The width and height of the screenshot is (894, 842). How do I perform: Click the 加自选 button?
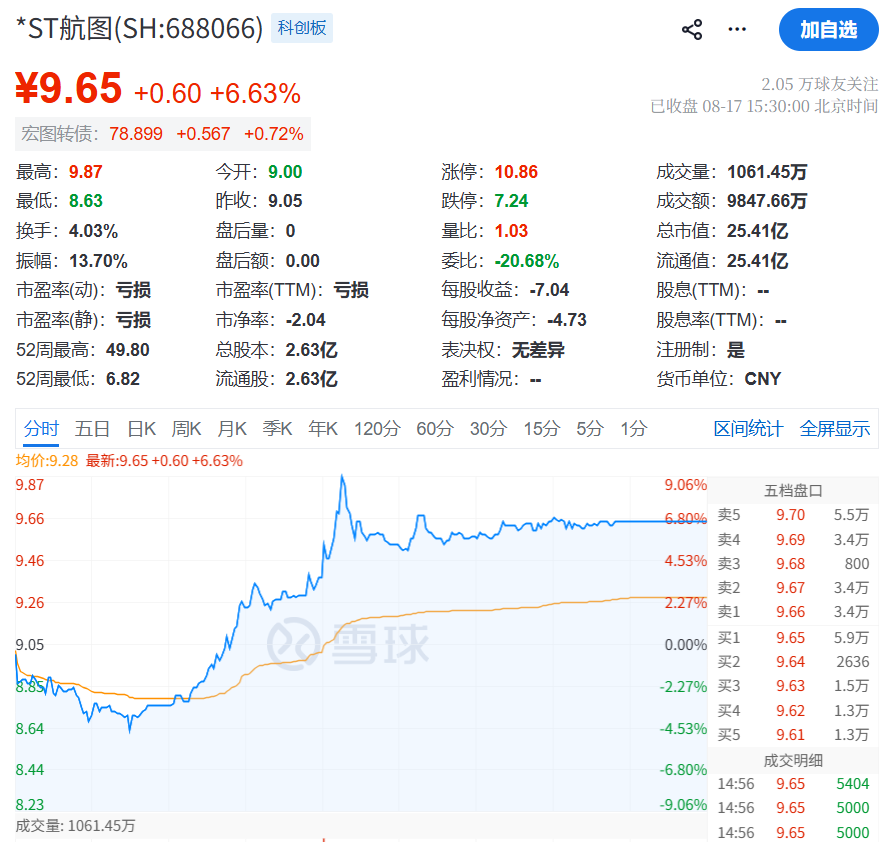point(828,30)
